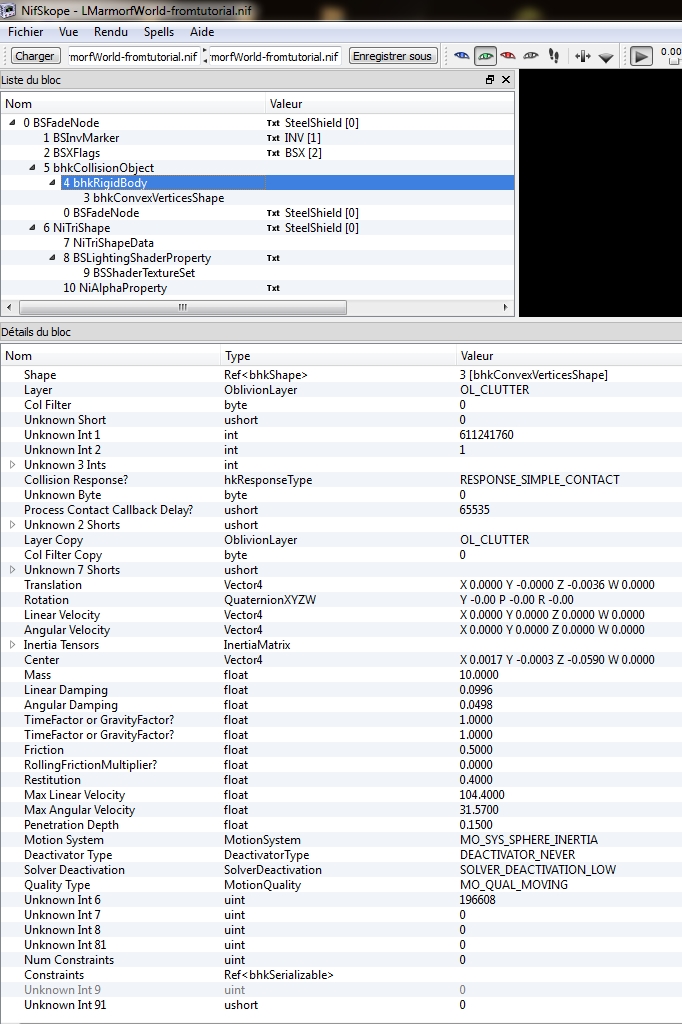Collapse the 6 NiTriShape node
The height and width of the screenshot is (1024, 682).
point(33,227)
